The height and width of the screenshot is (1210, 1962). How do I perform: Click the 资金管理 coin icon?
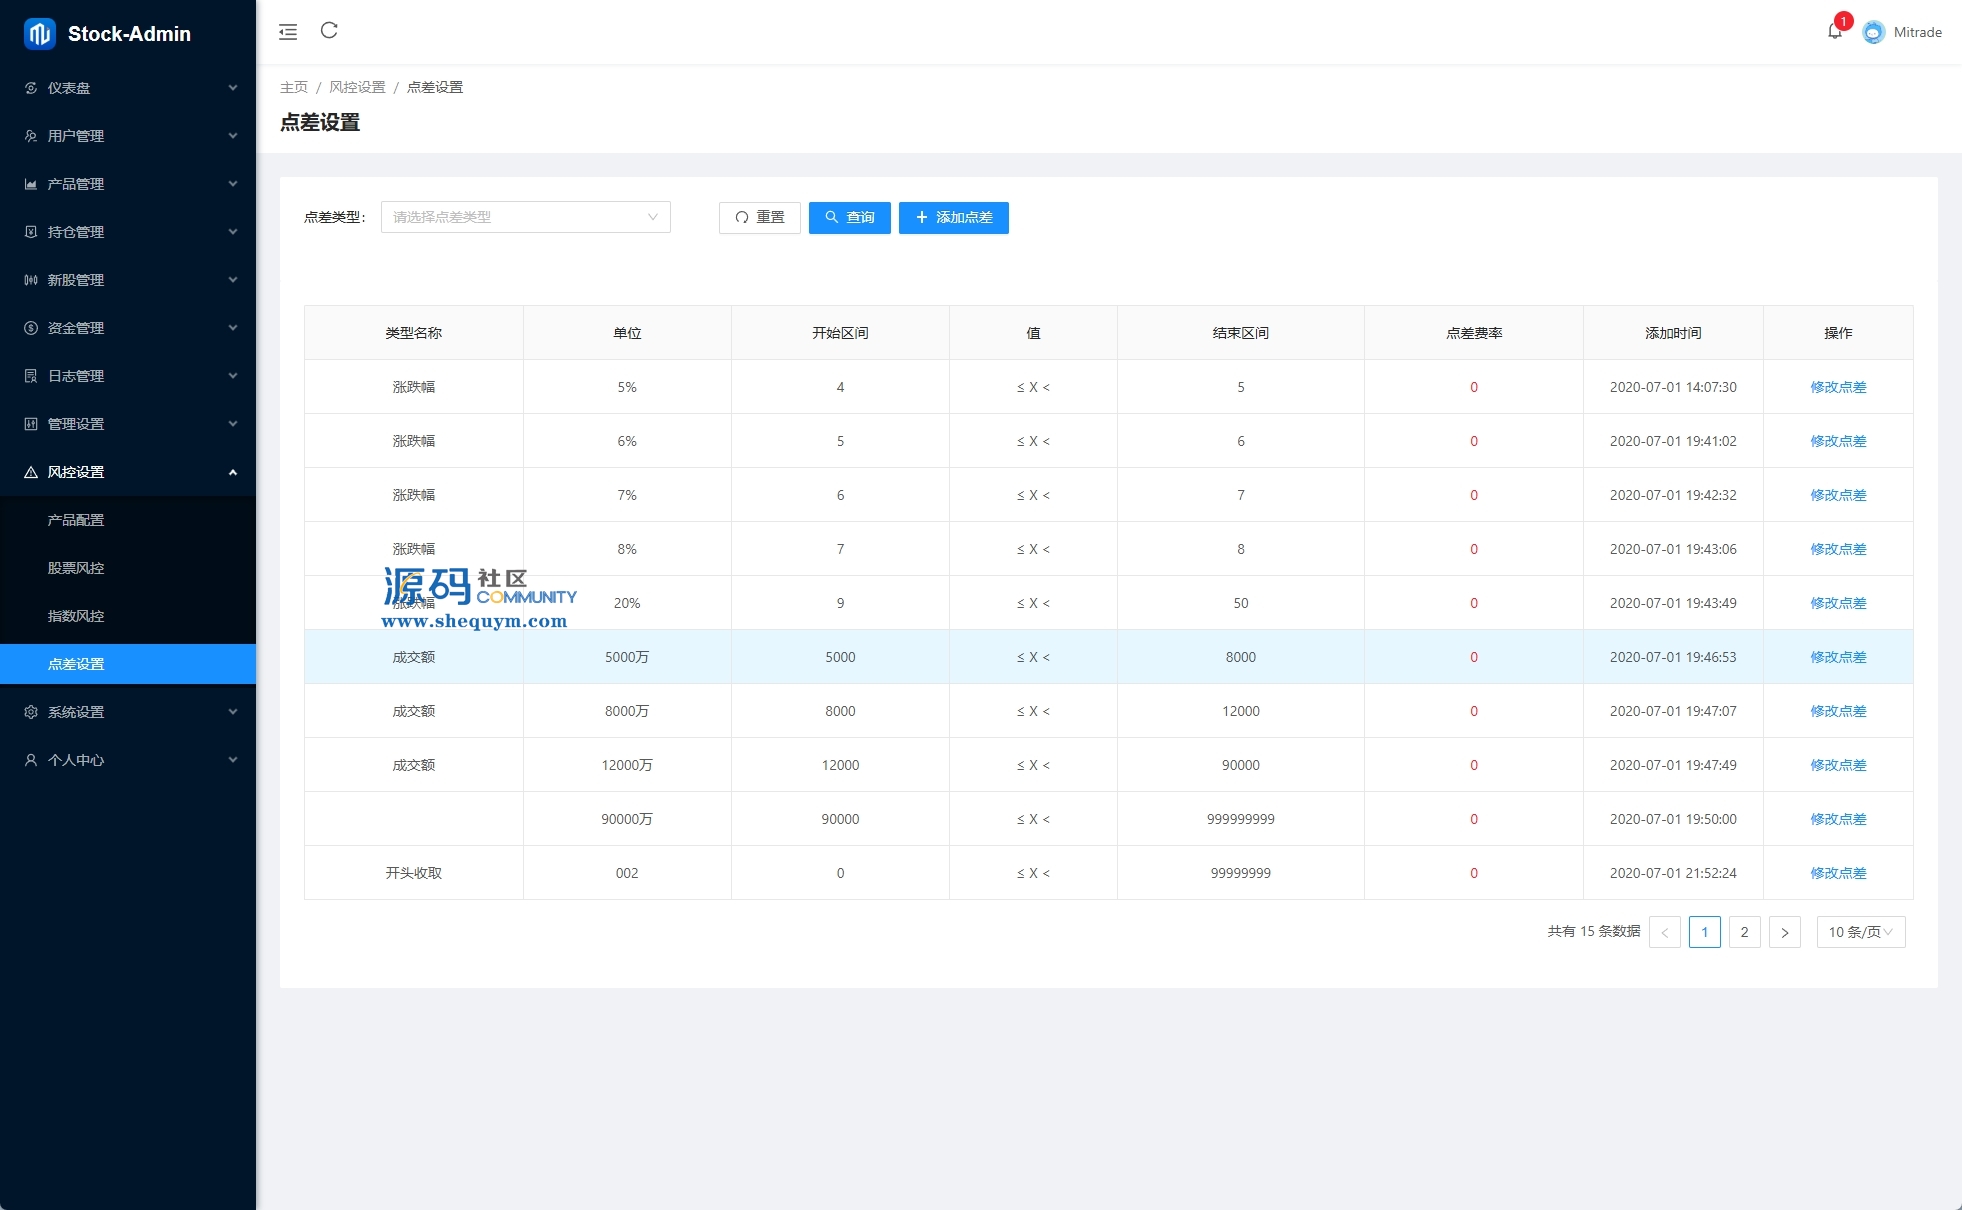tap(31, 328)
